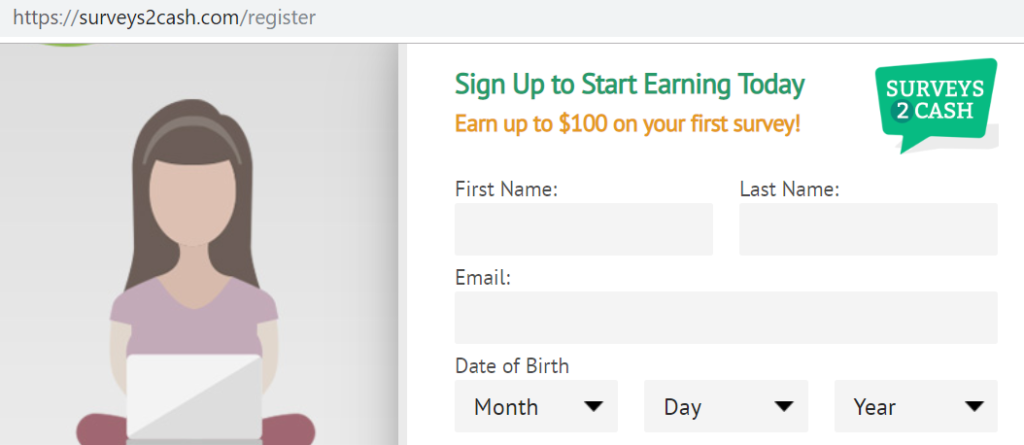
Task: Click the Day dropdown's black arrow
Action: 783,406
